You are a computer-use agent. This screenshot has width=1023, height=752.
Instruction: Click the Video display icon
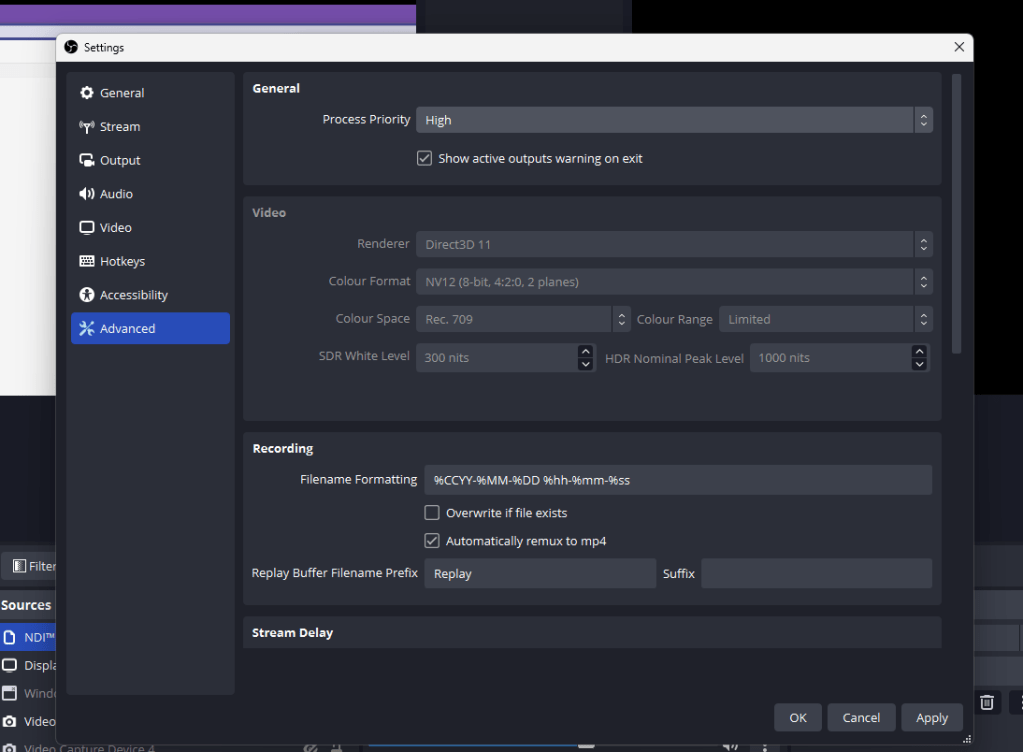pyautogui.click(x=87, y=228)
